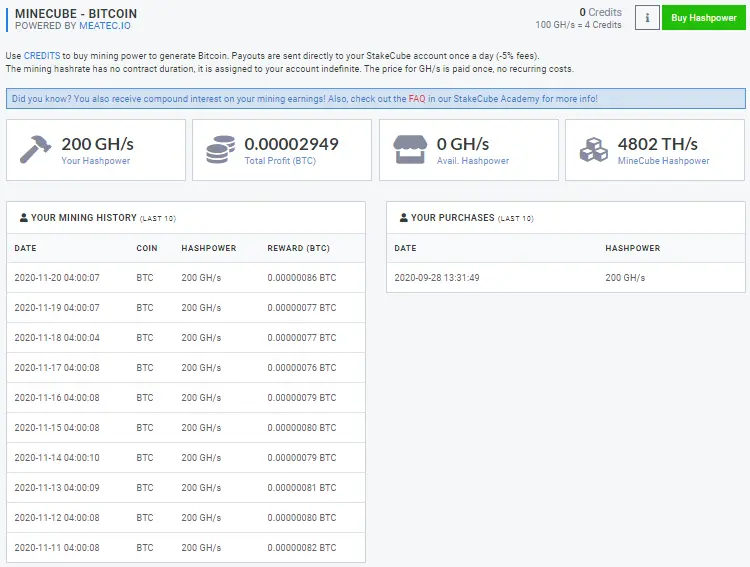Select the 2020-11-19 04:00:07 history date
The width and height of the screenshot is (750, 567).
(x=57, y=308)
